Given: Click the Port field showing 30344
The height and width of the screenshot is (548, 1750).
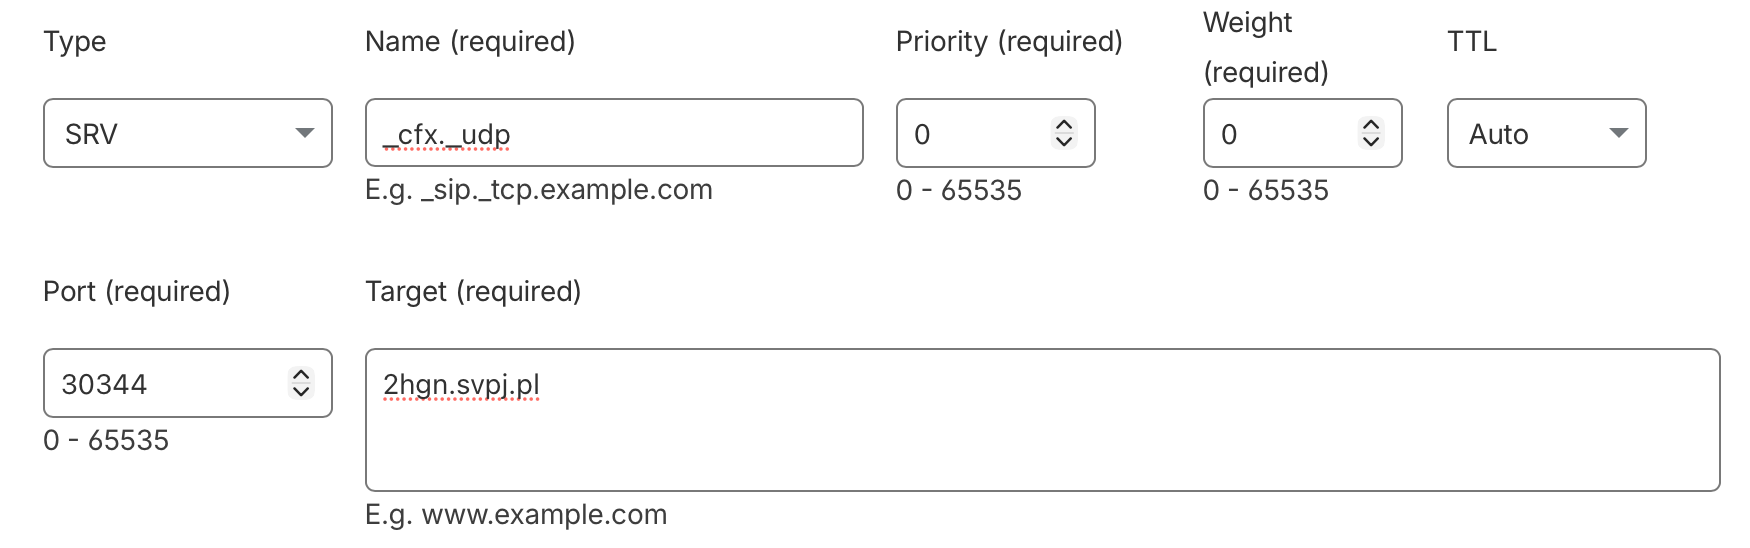Looking at the screenshot, I should 165,383.
